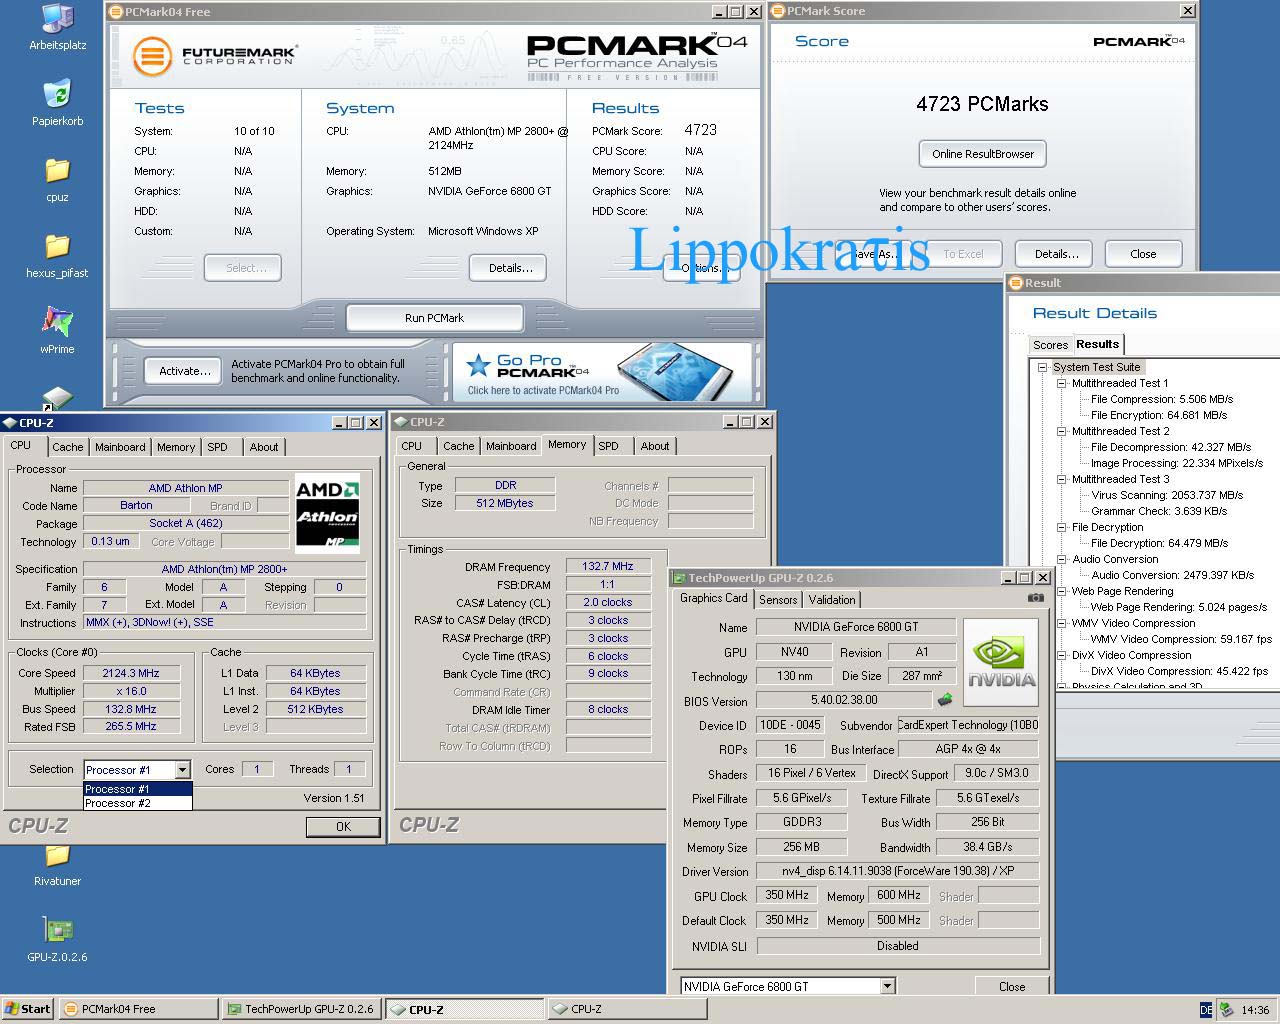Click the Core Speed 2124.3 MHz field

pos(132,673)
